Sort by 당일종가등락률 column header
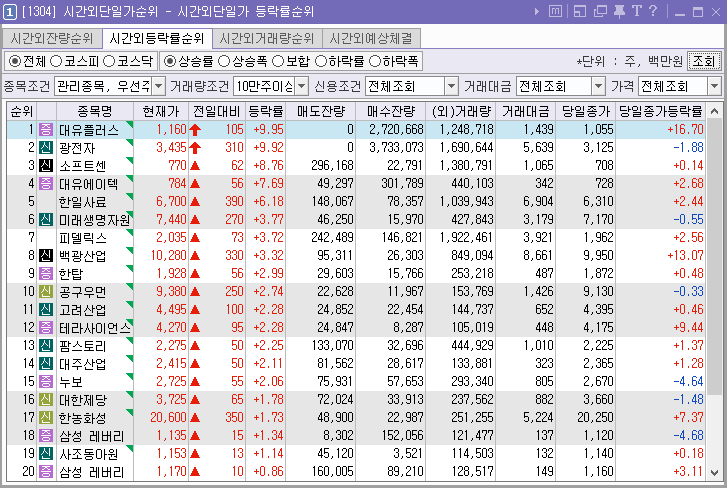727x488 pixels. [661, 111]
